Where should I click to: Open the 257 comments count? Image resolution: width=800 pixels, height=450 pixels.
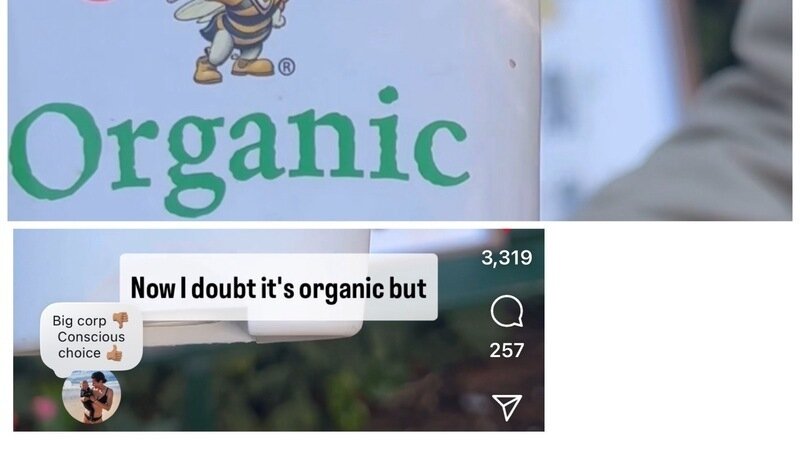tap(507, 351)
